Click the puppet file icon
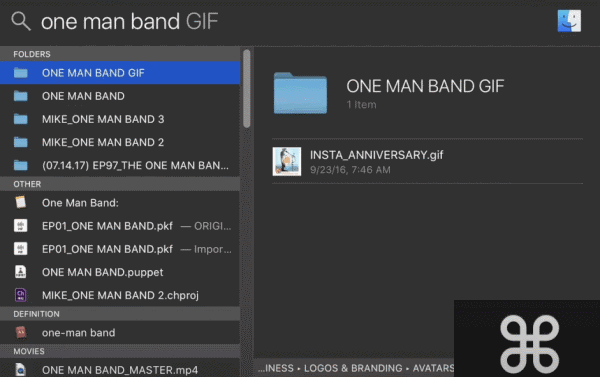The image size is (600, 377). [x=21, y=272]
